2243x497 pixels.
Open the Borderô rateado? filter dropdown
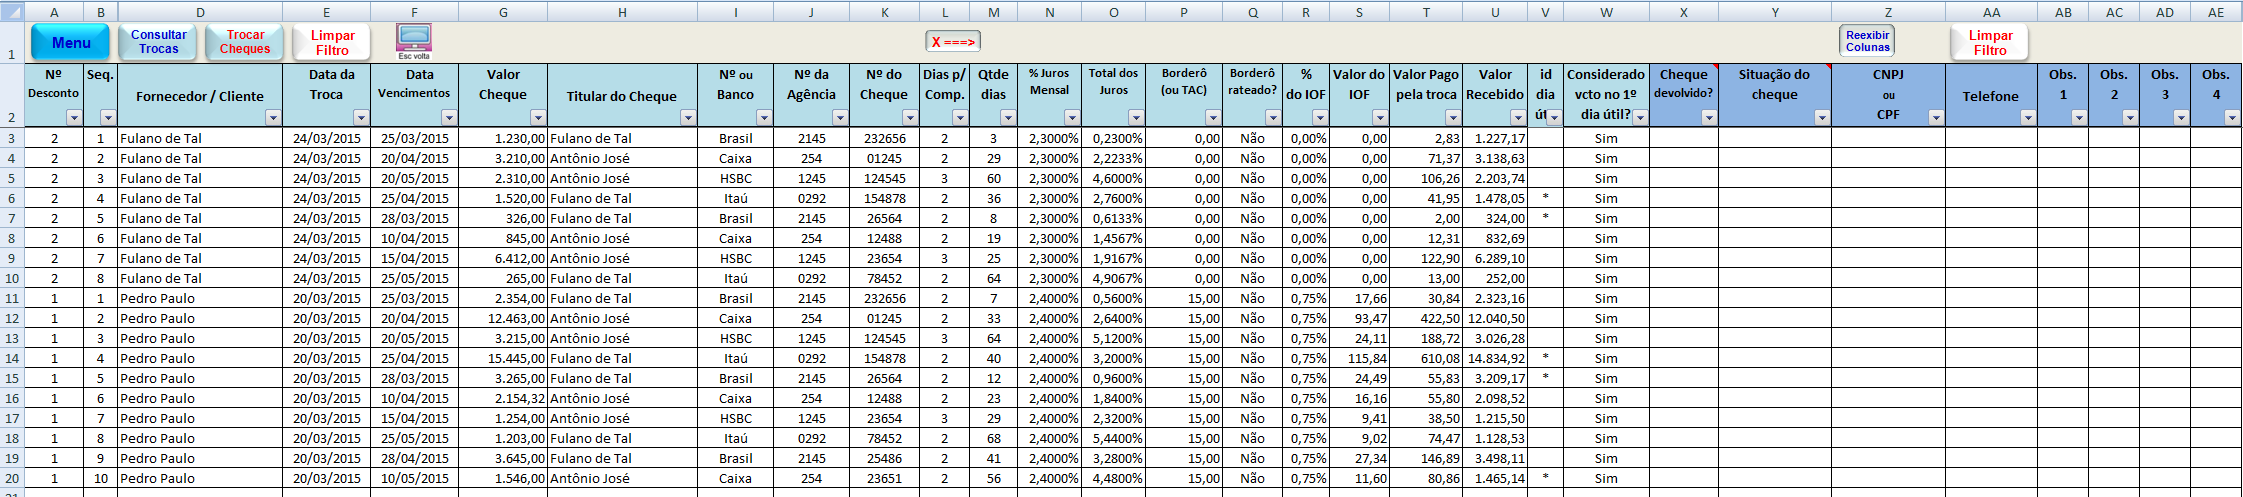pos(1273,118)
